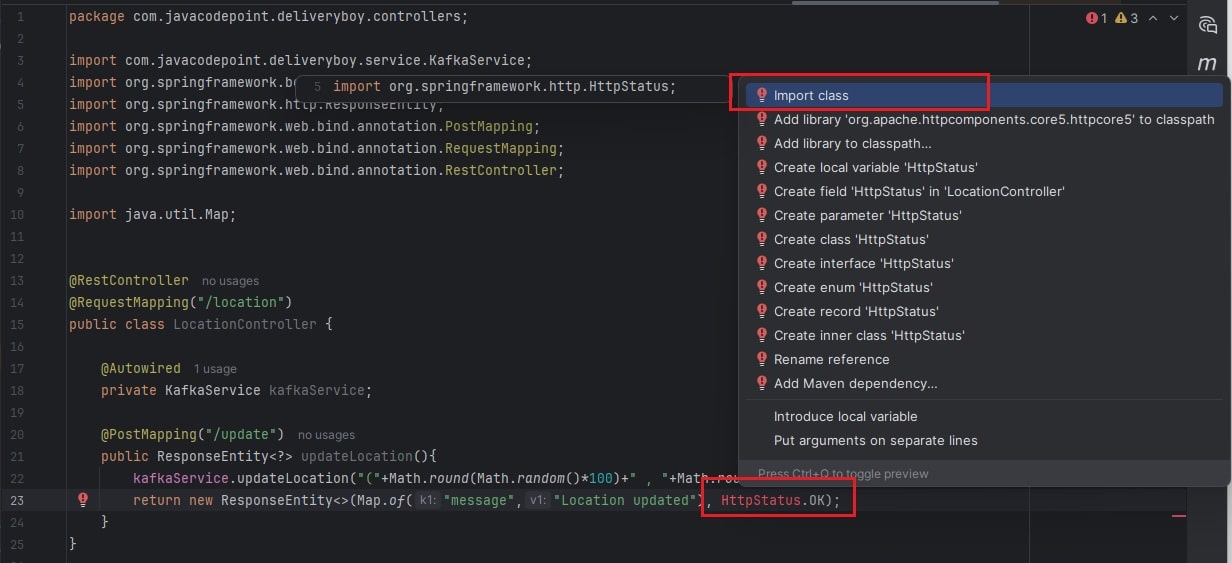The height and width of the screenshot is (563, 1232).
Task: Select 'Import class' quick fix
Action: click(811, 95)
